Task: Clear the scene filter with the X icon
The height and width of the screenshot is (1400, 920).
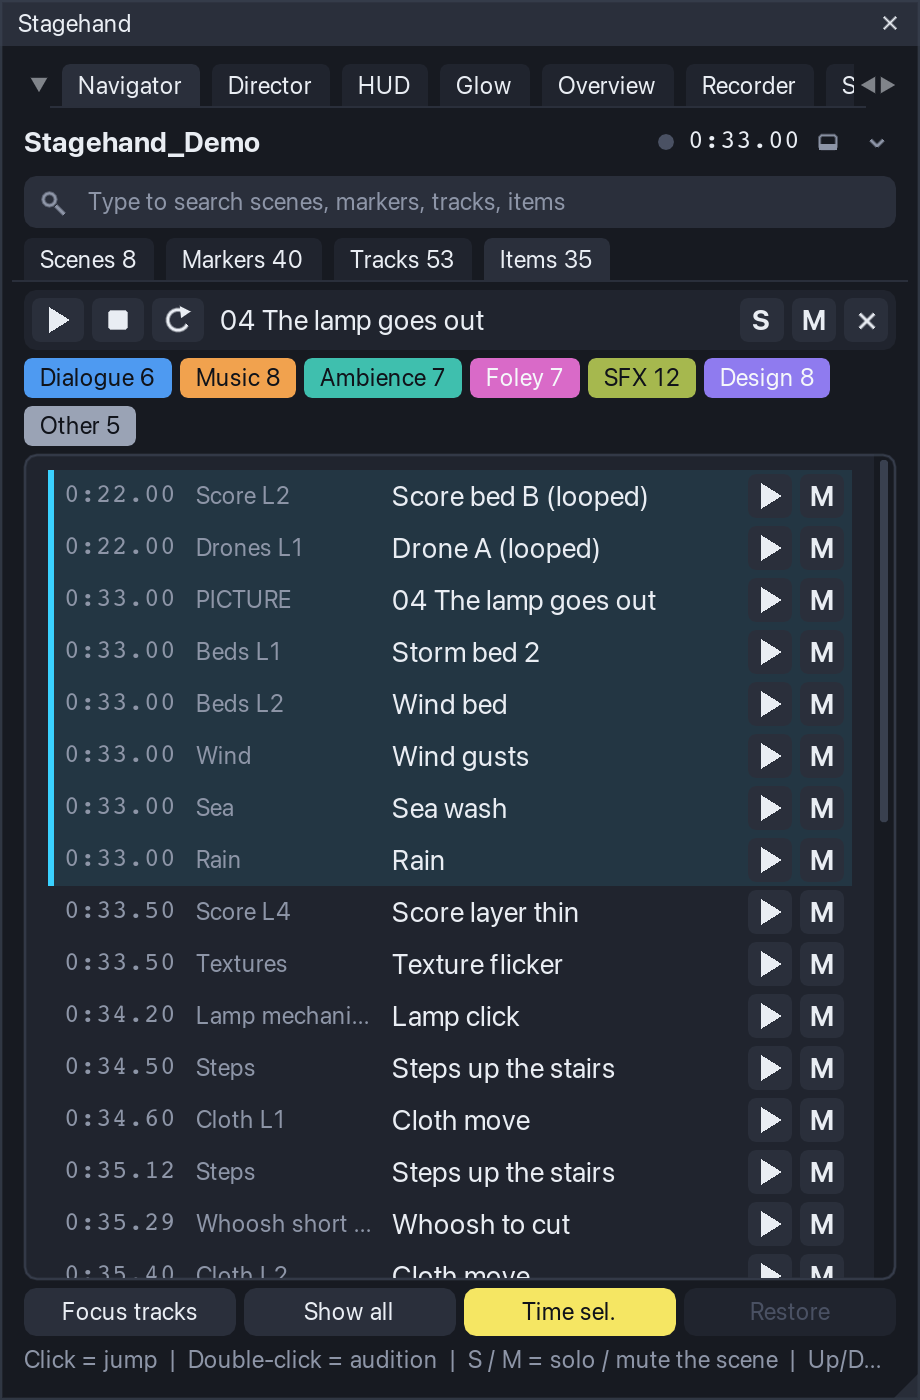Action: pos(866,320)
